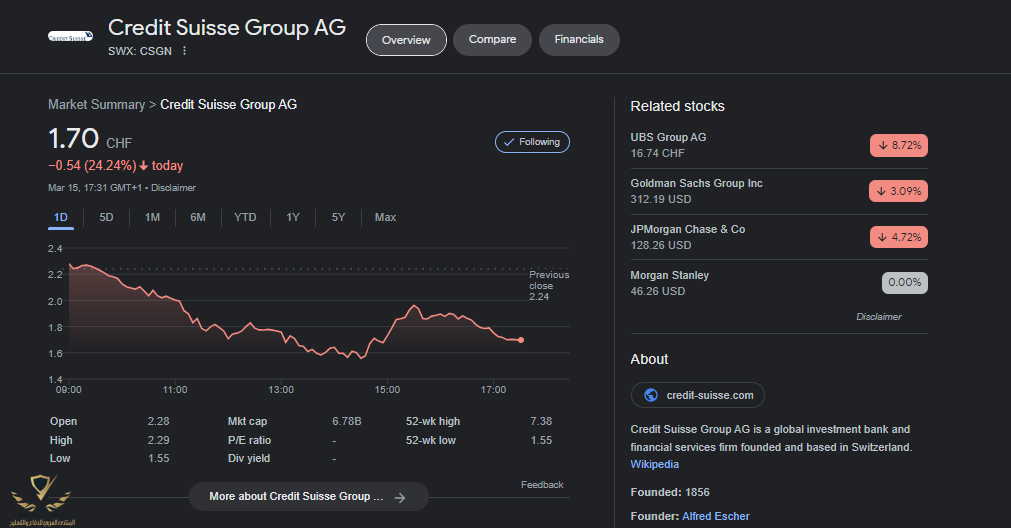Click the UBS 8.72% decline badge

click(899, 146)
